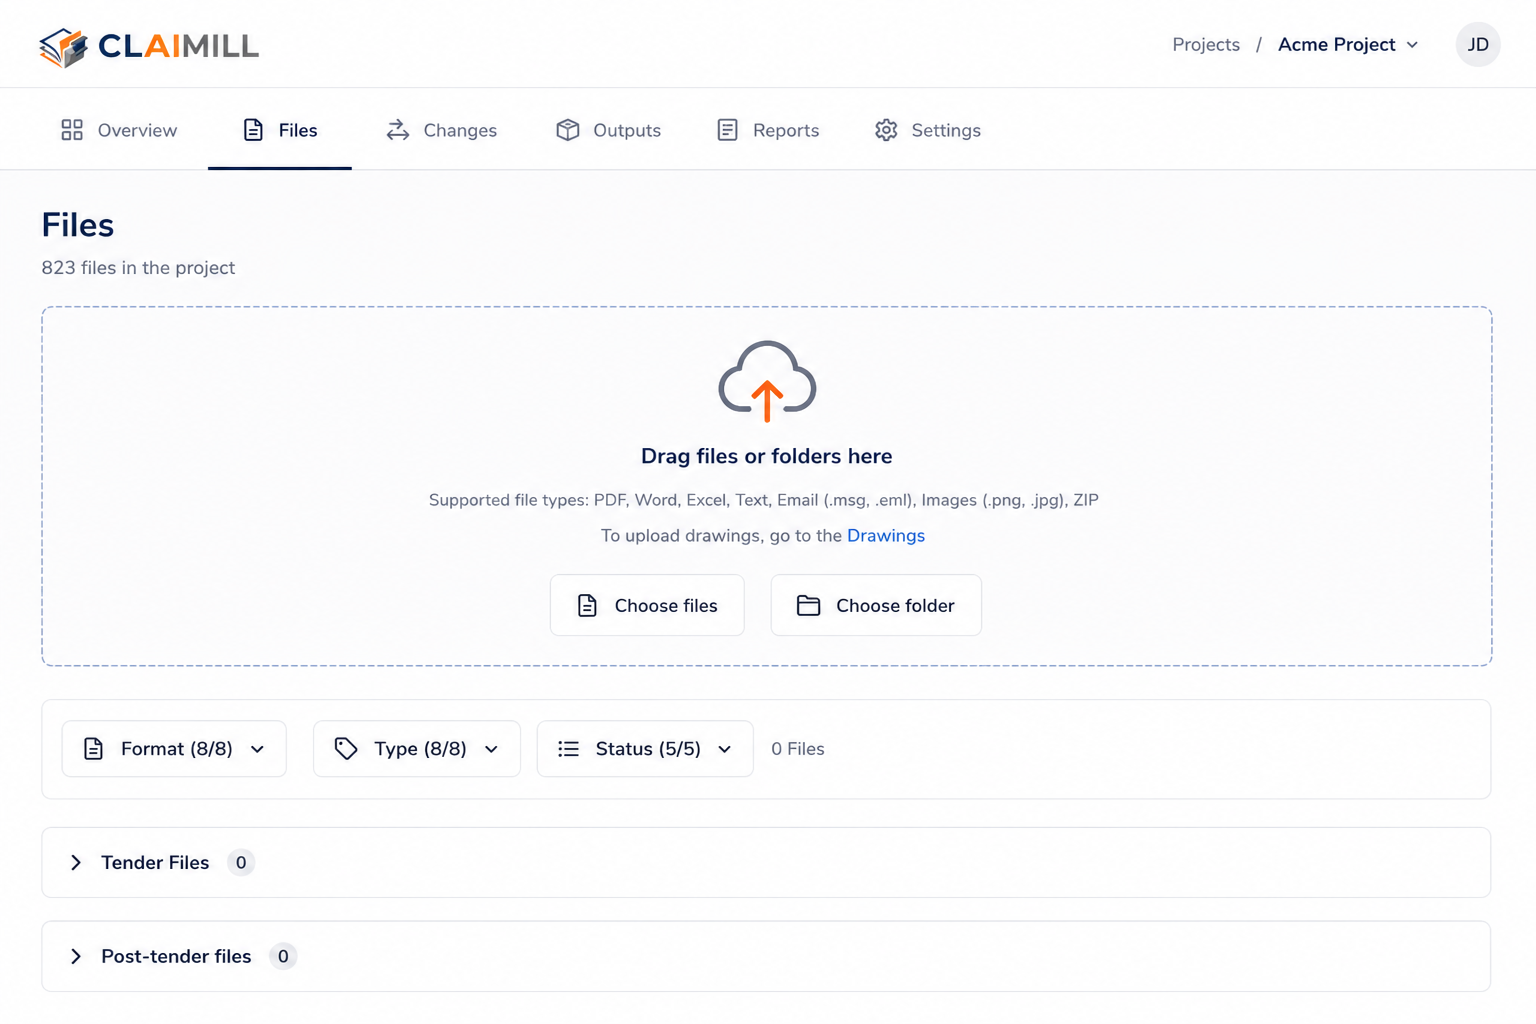Click the Choose folder button

click(876, 605)
